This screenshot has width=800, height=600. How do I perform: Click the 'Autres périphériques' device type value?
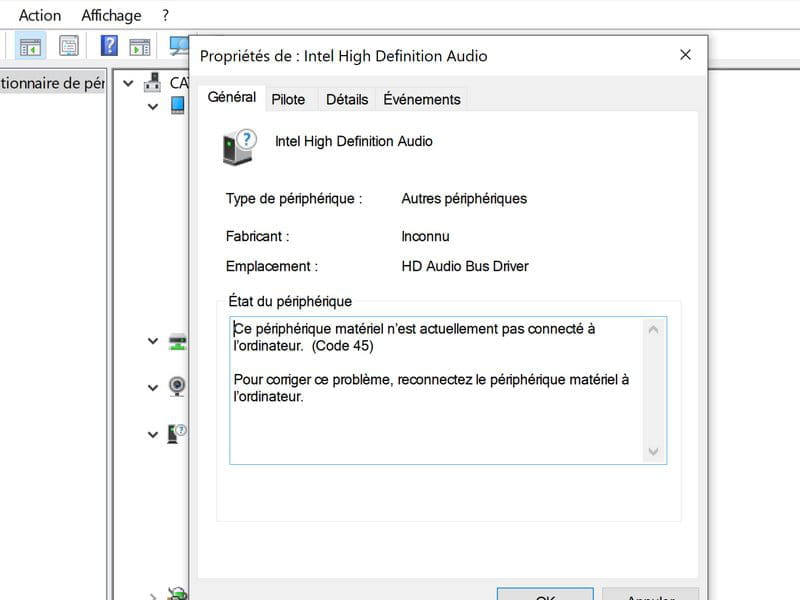(x=464, y=198)
